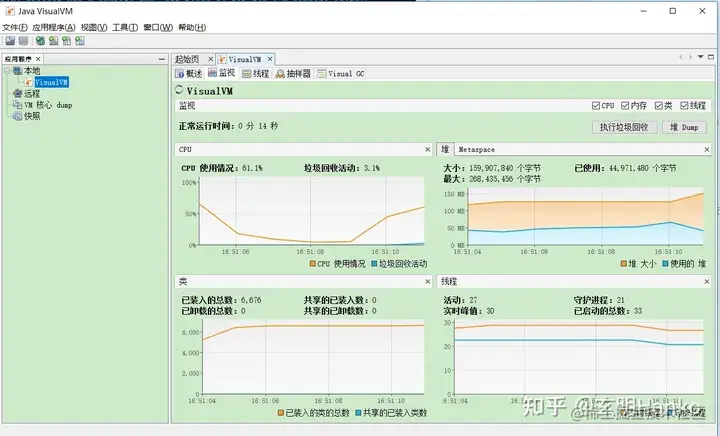Switch to the 概述 overview tab
The height and width of the screenshot is (436, 720).
pyautogui.click(x=189, y=73)
